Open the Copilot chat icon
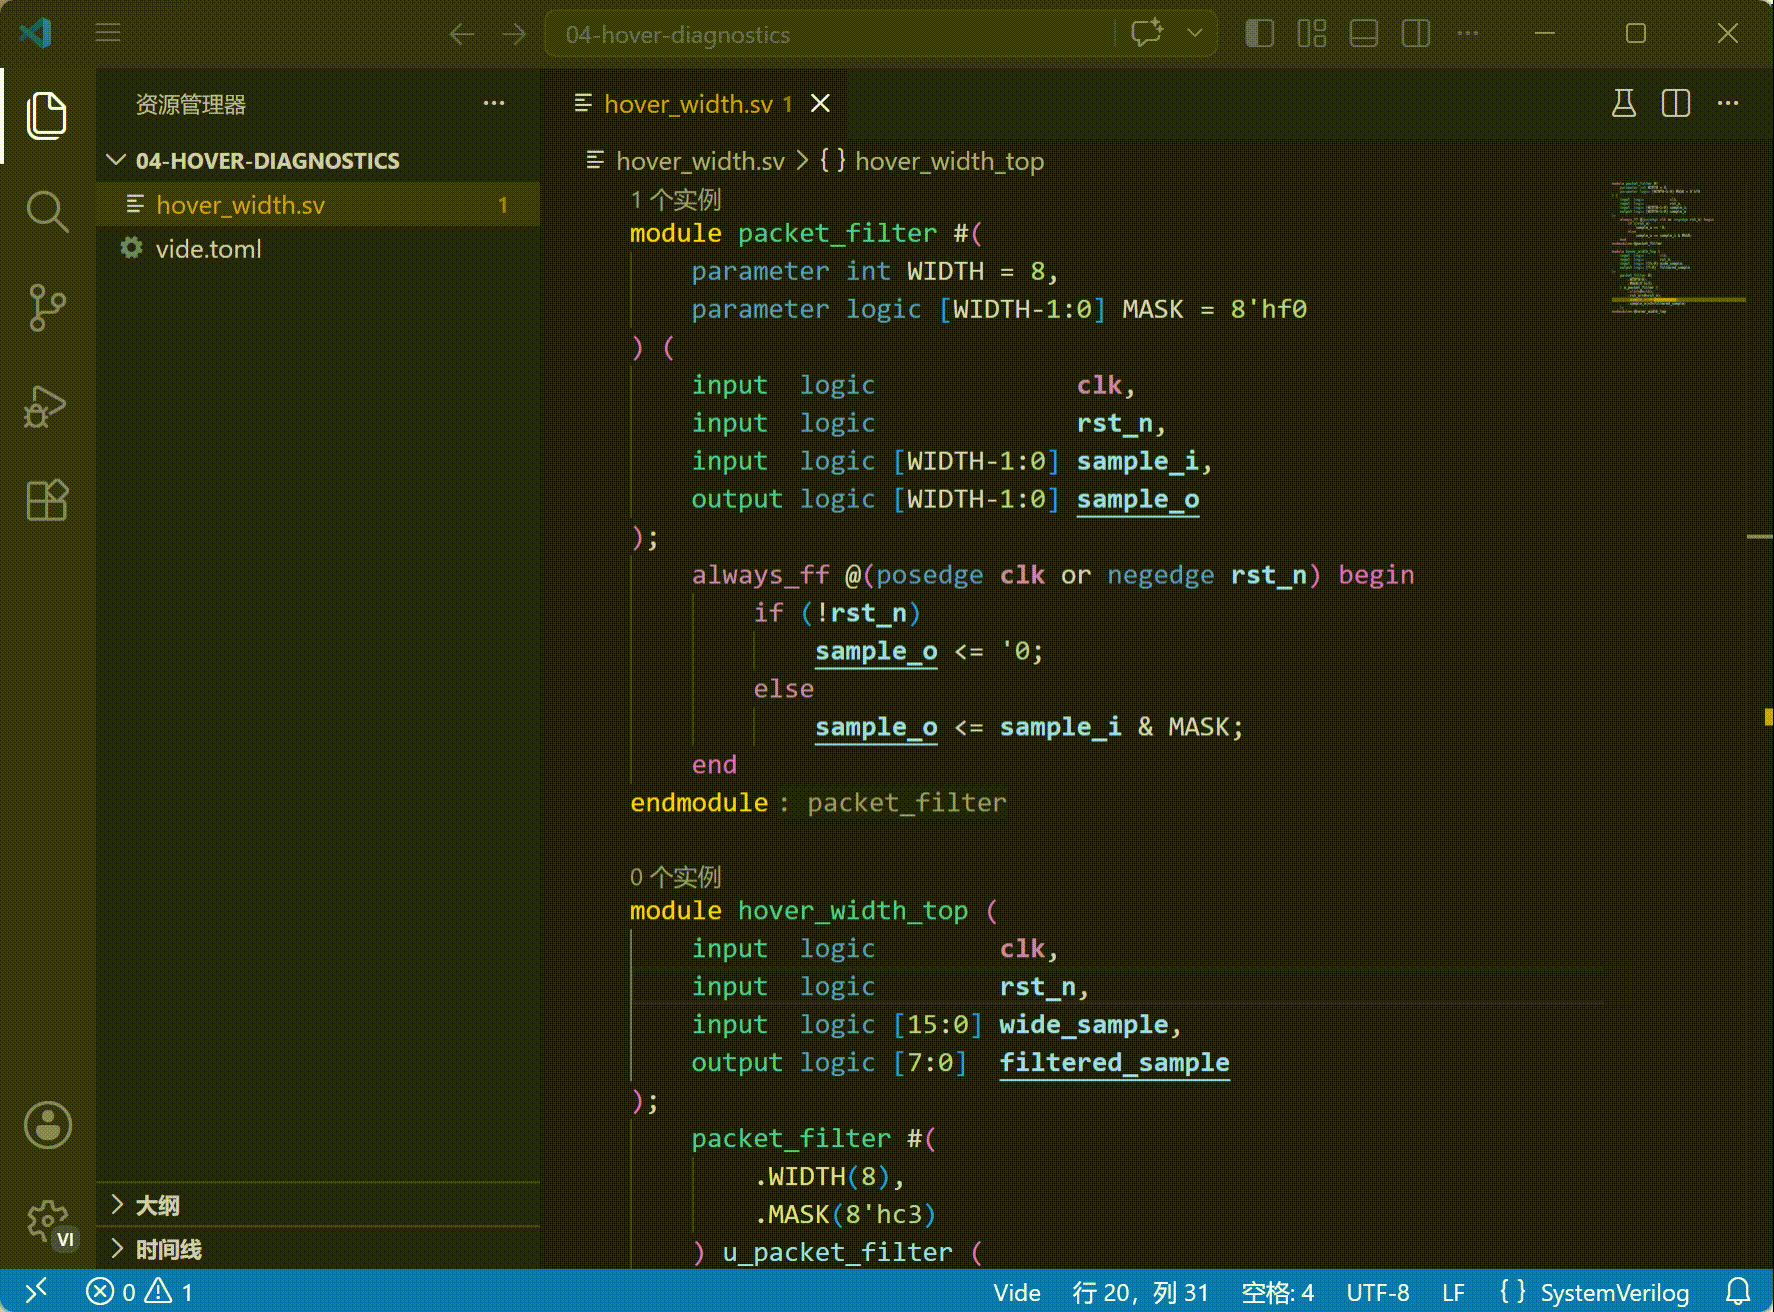 [1147, 33]
